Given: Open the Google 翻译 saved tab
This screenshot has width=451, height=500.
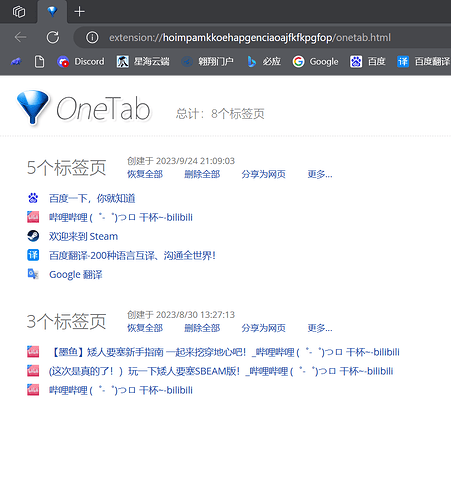Looking at the screenshot, I should pyautogui.click(x=76, y=275).
